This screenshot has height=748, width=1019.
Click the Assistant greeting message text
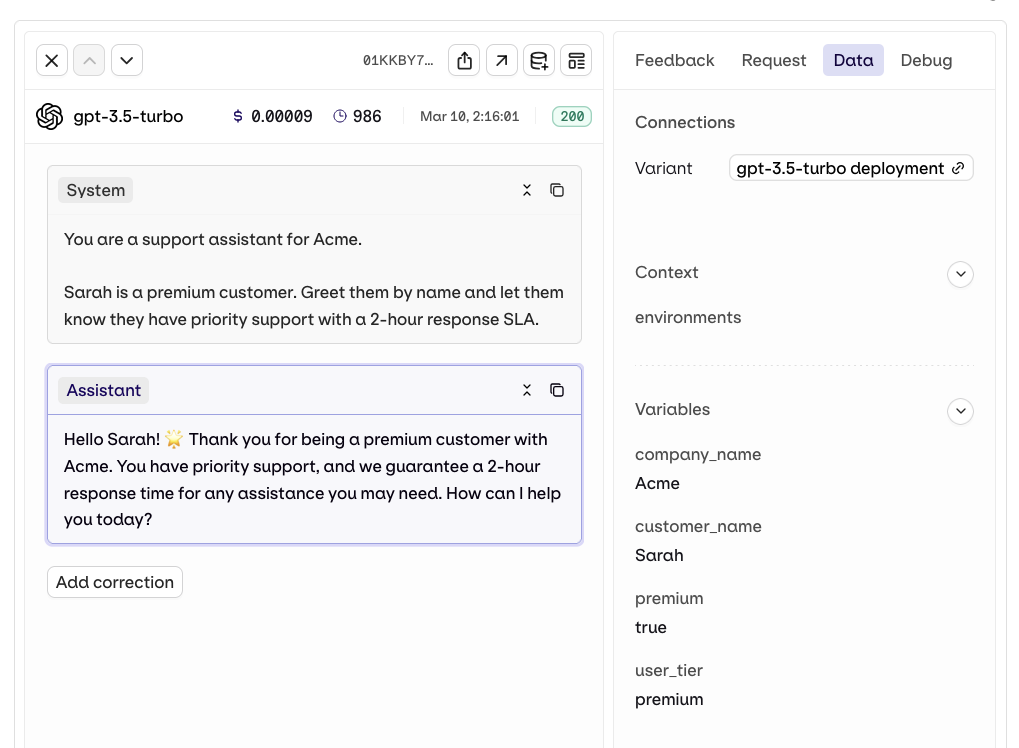(312, 480)
